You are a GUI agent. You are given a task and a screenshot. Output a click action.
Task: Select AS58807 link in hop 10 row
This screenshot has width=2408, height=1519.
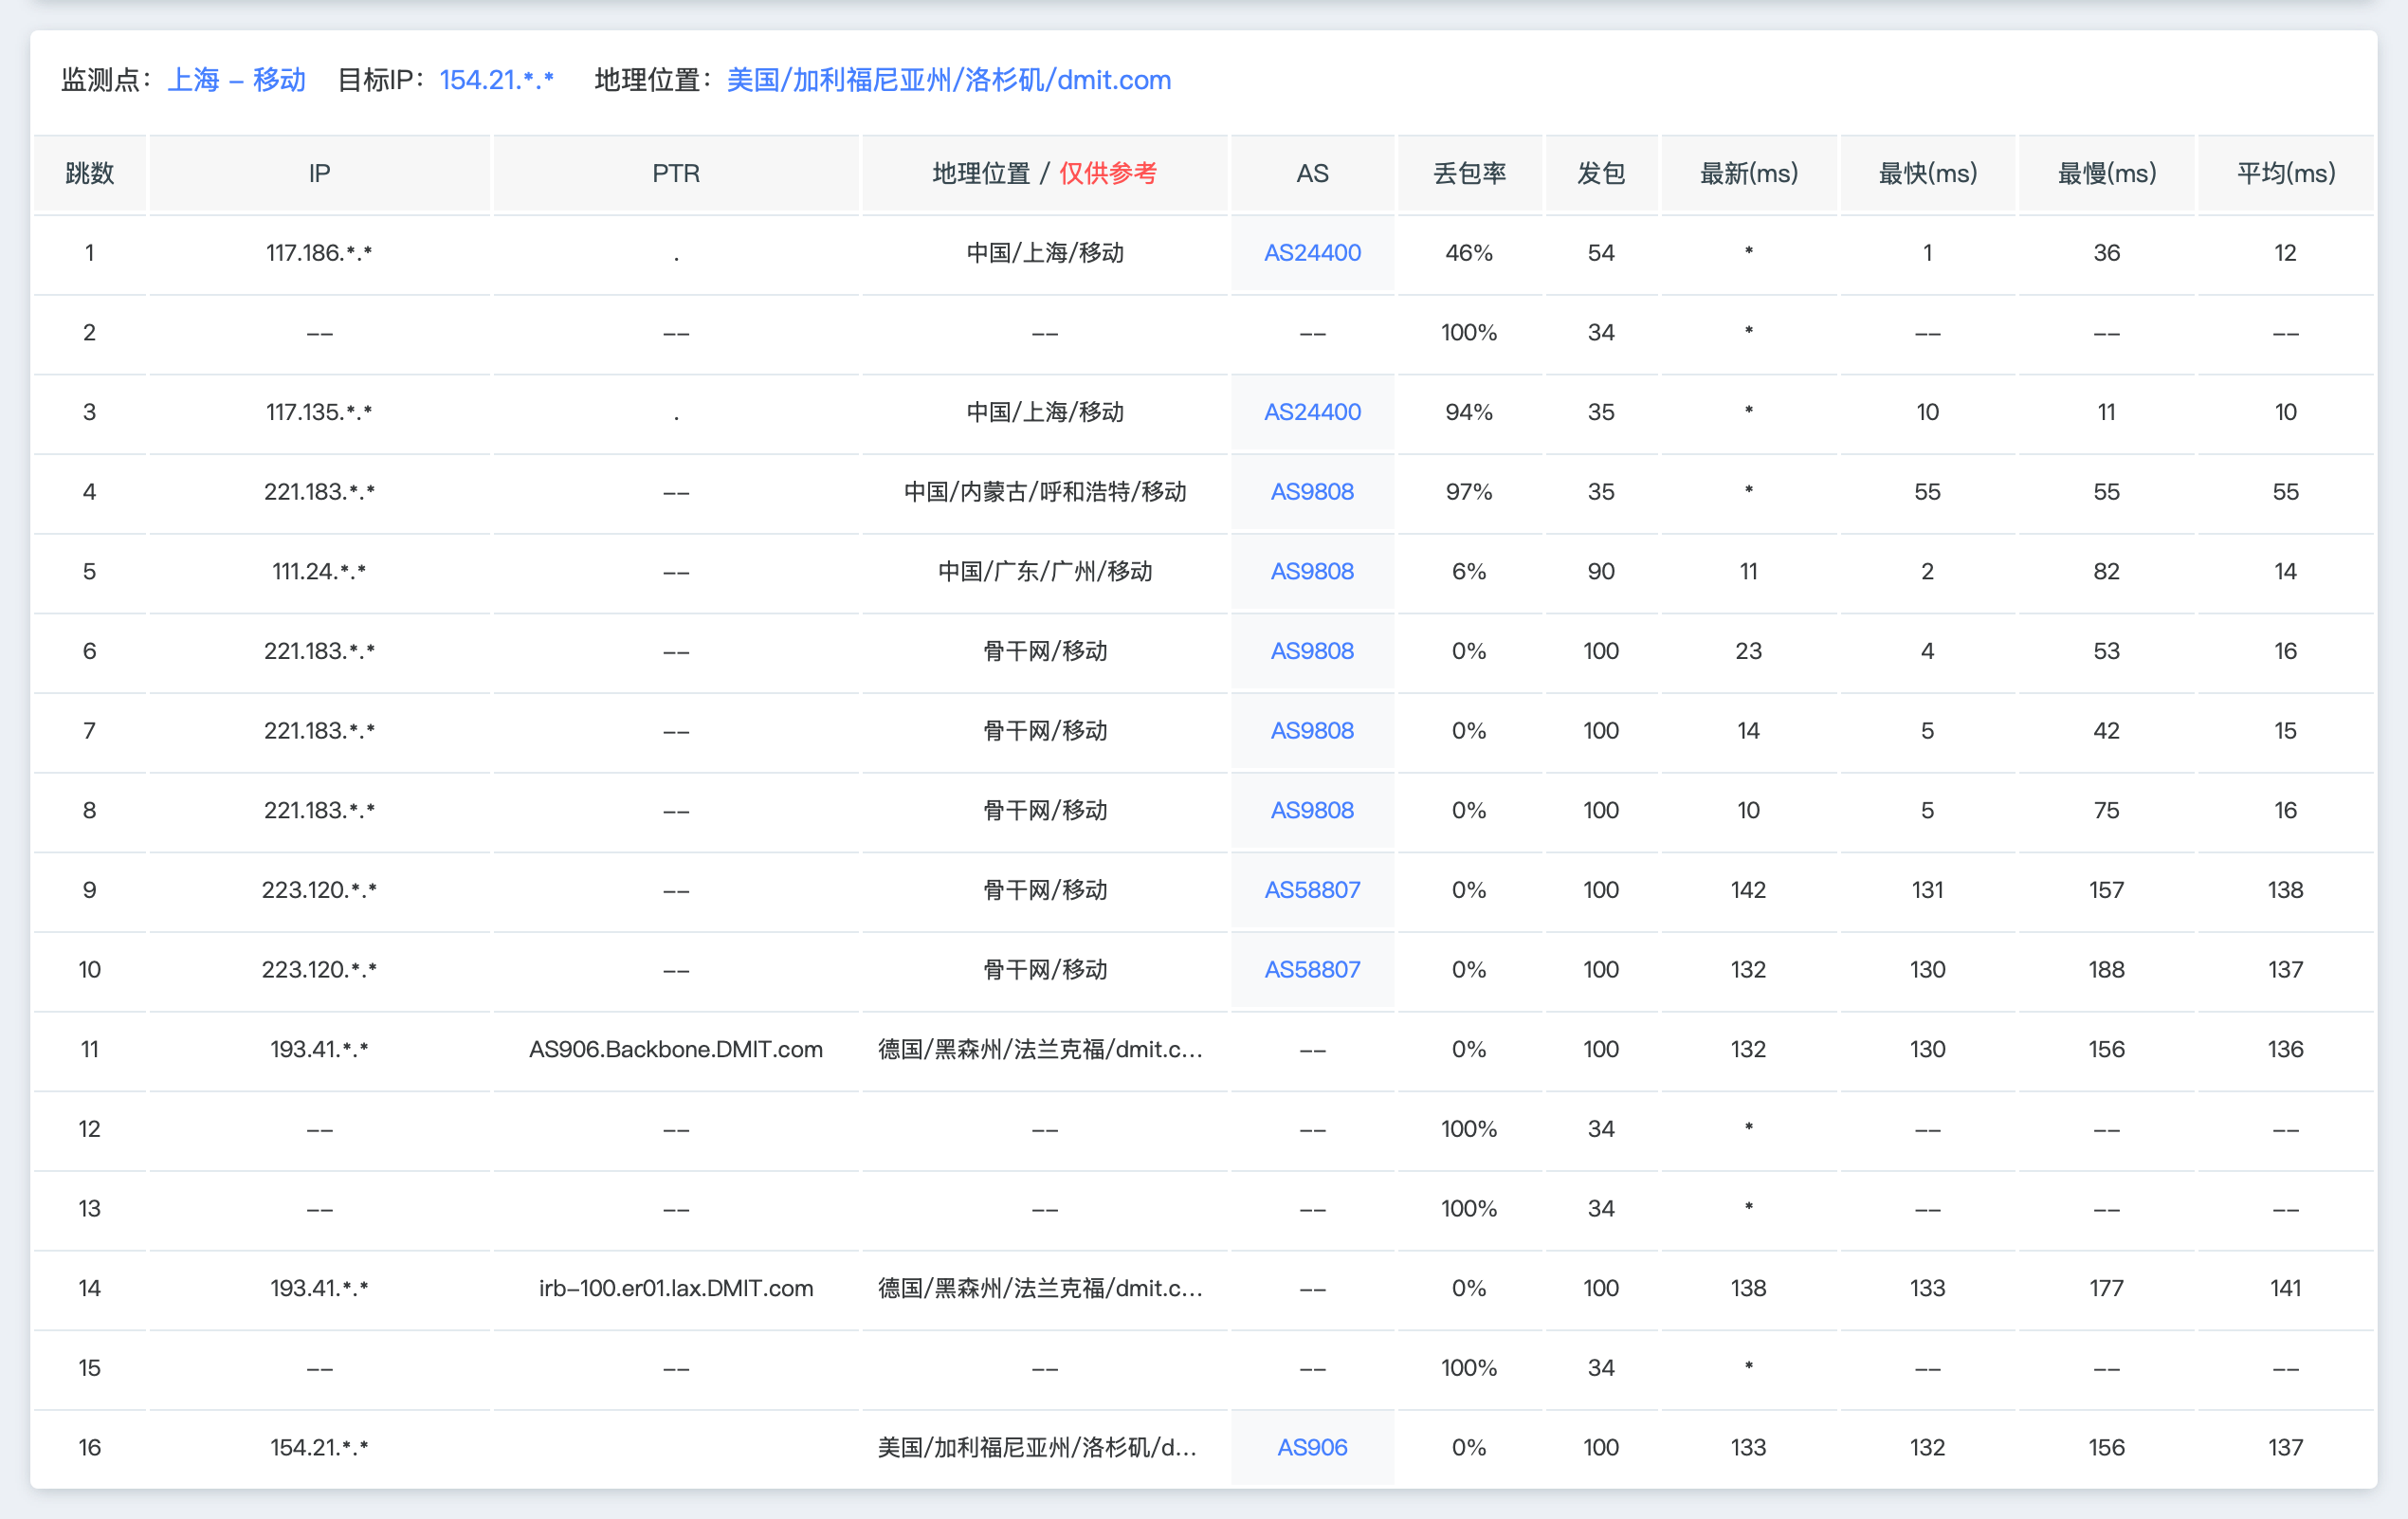pyautogui.click(x=1311, y=970)
